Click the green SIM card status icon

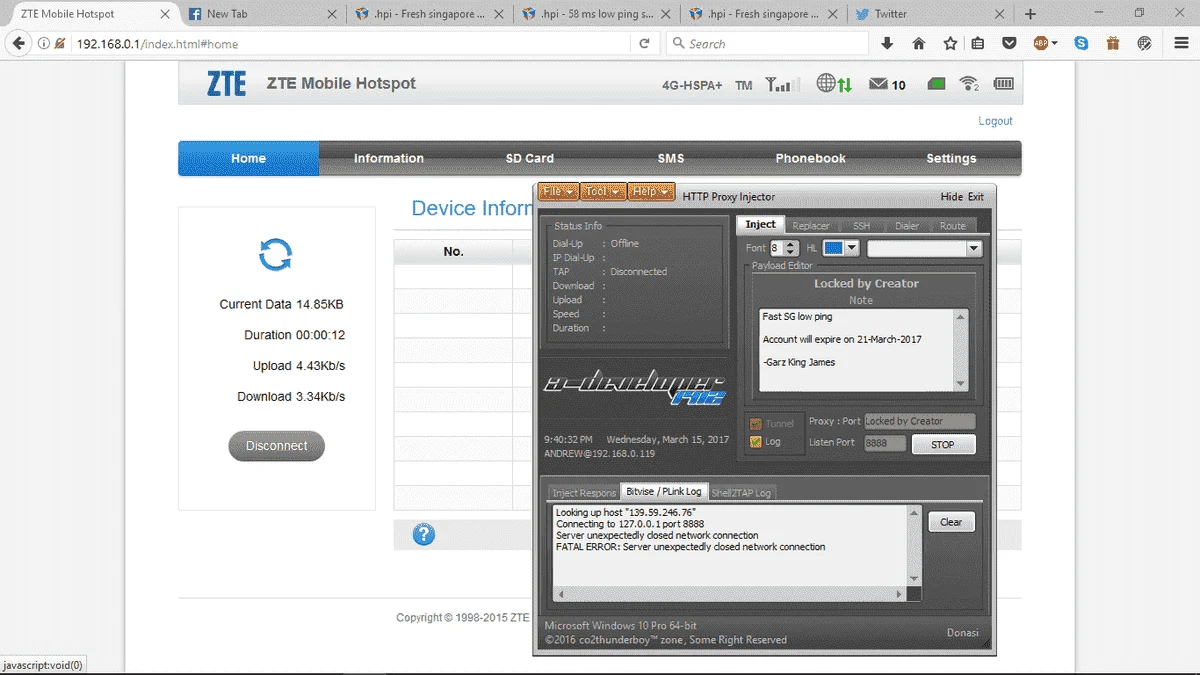point(936,84)
